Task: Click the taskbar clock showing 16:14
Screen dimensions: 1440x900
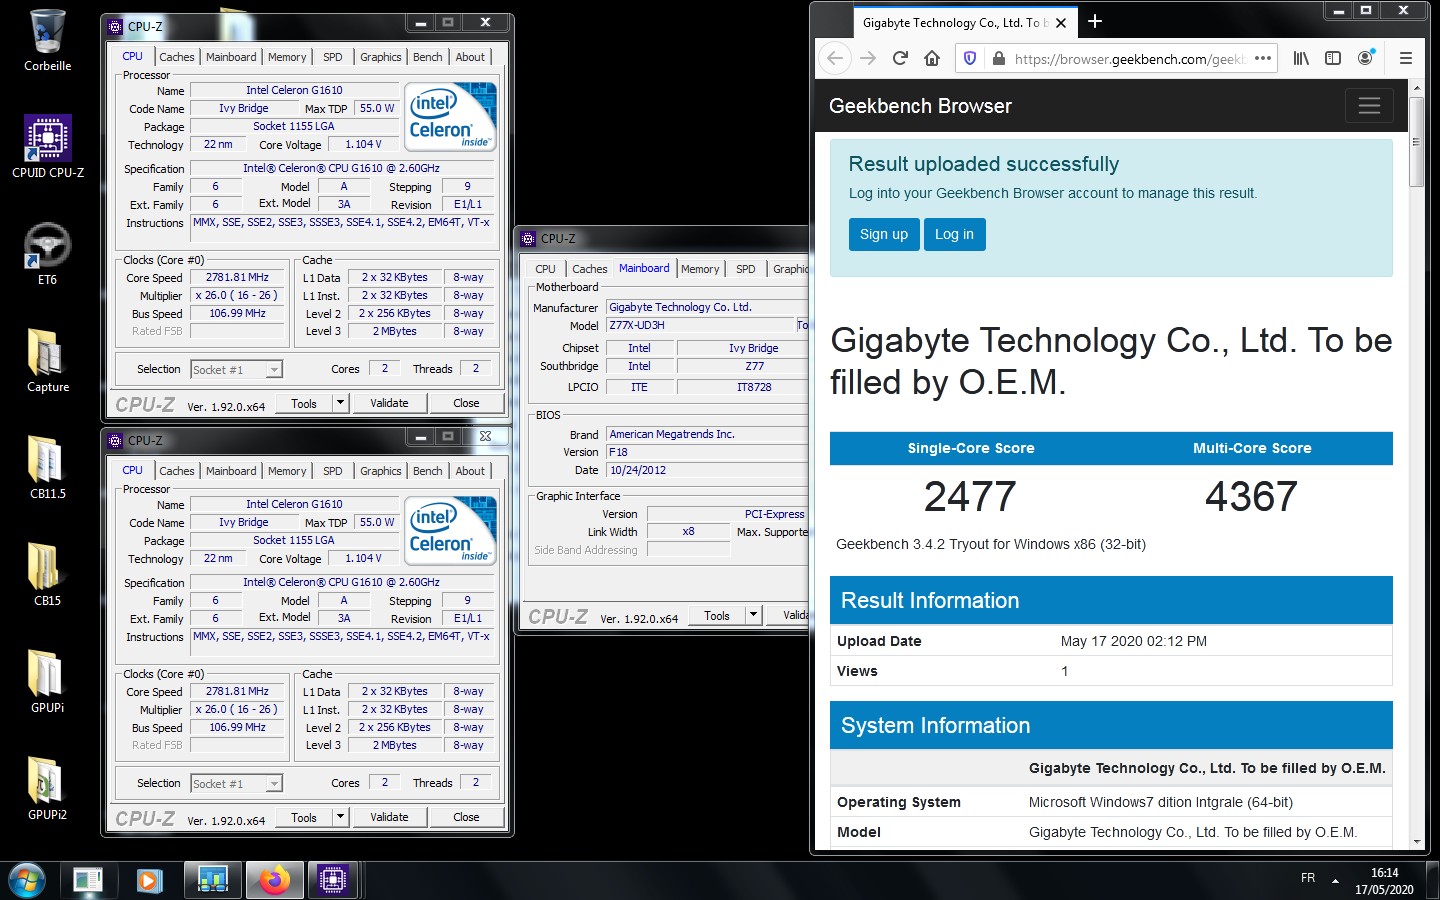Action: point(1384,881)
